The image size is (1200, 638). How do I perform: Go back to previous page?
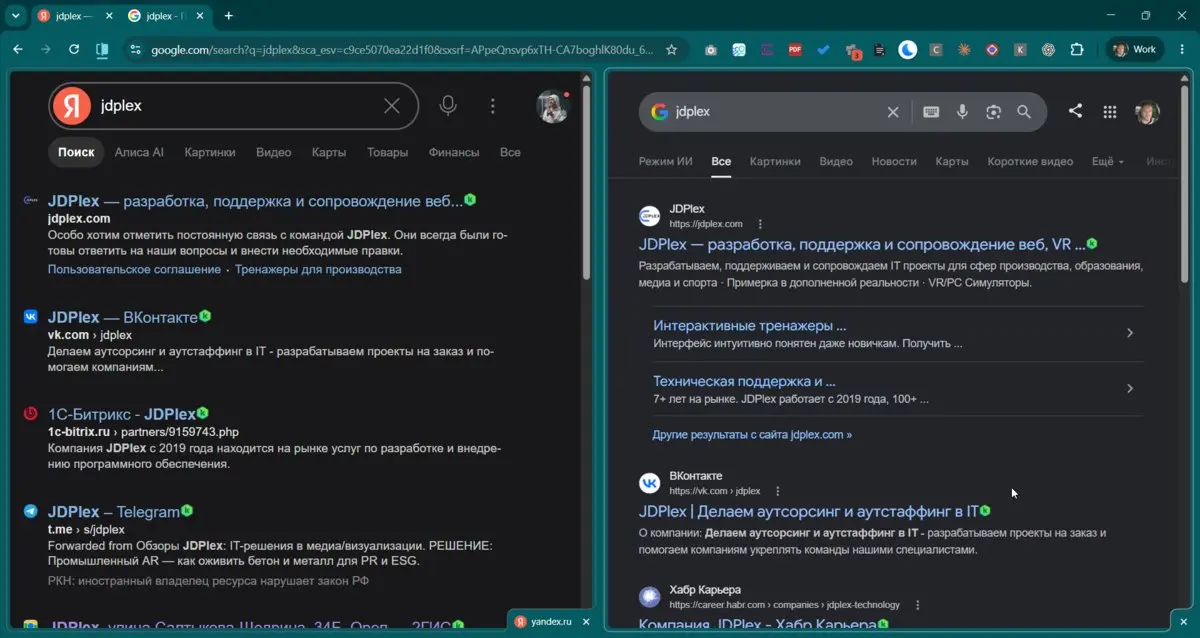tap(18, 49)
